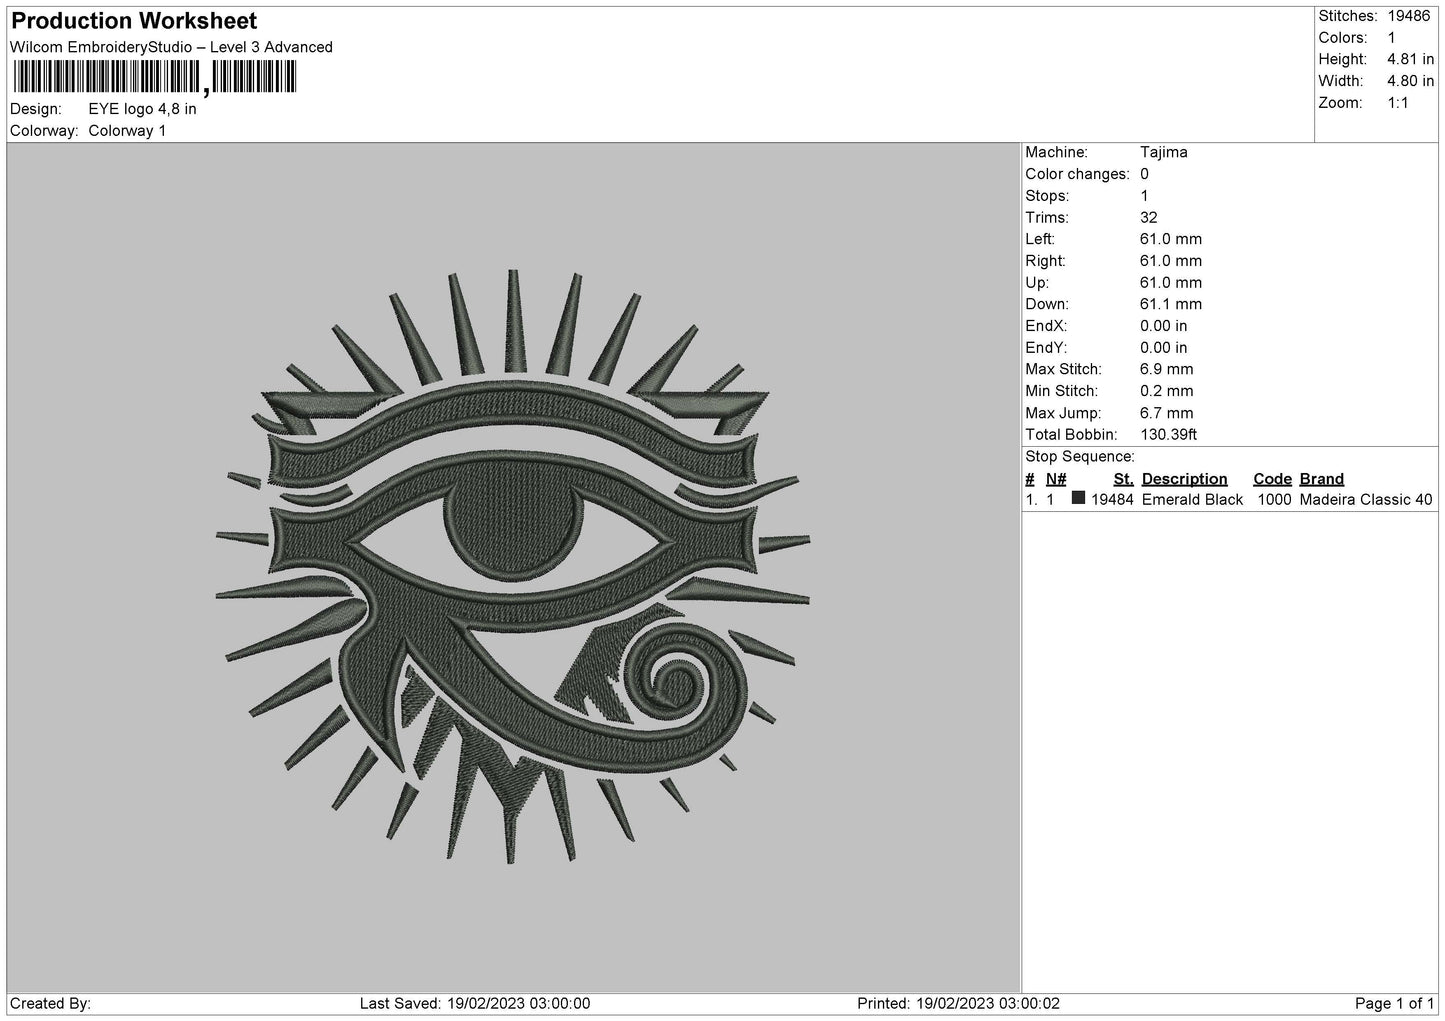Click the "Emerald Black" thread description

pos(1193,500)
